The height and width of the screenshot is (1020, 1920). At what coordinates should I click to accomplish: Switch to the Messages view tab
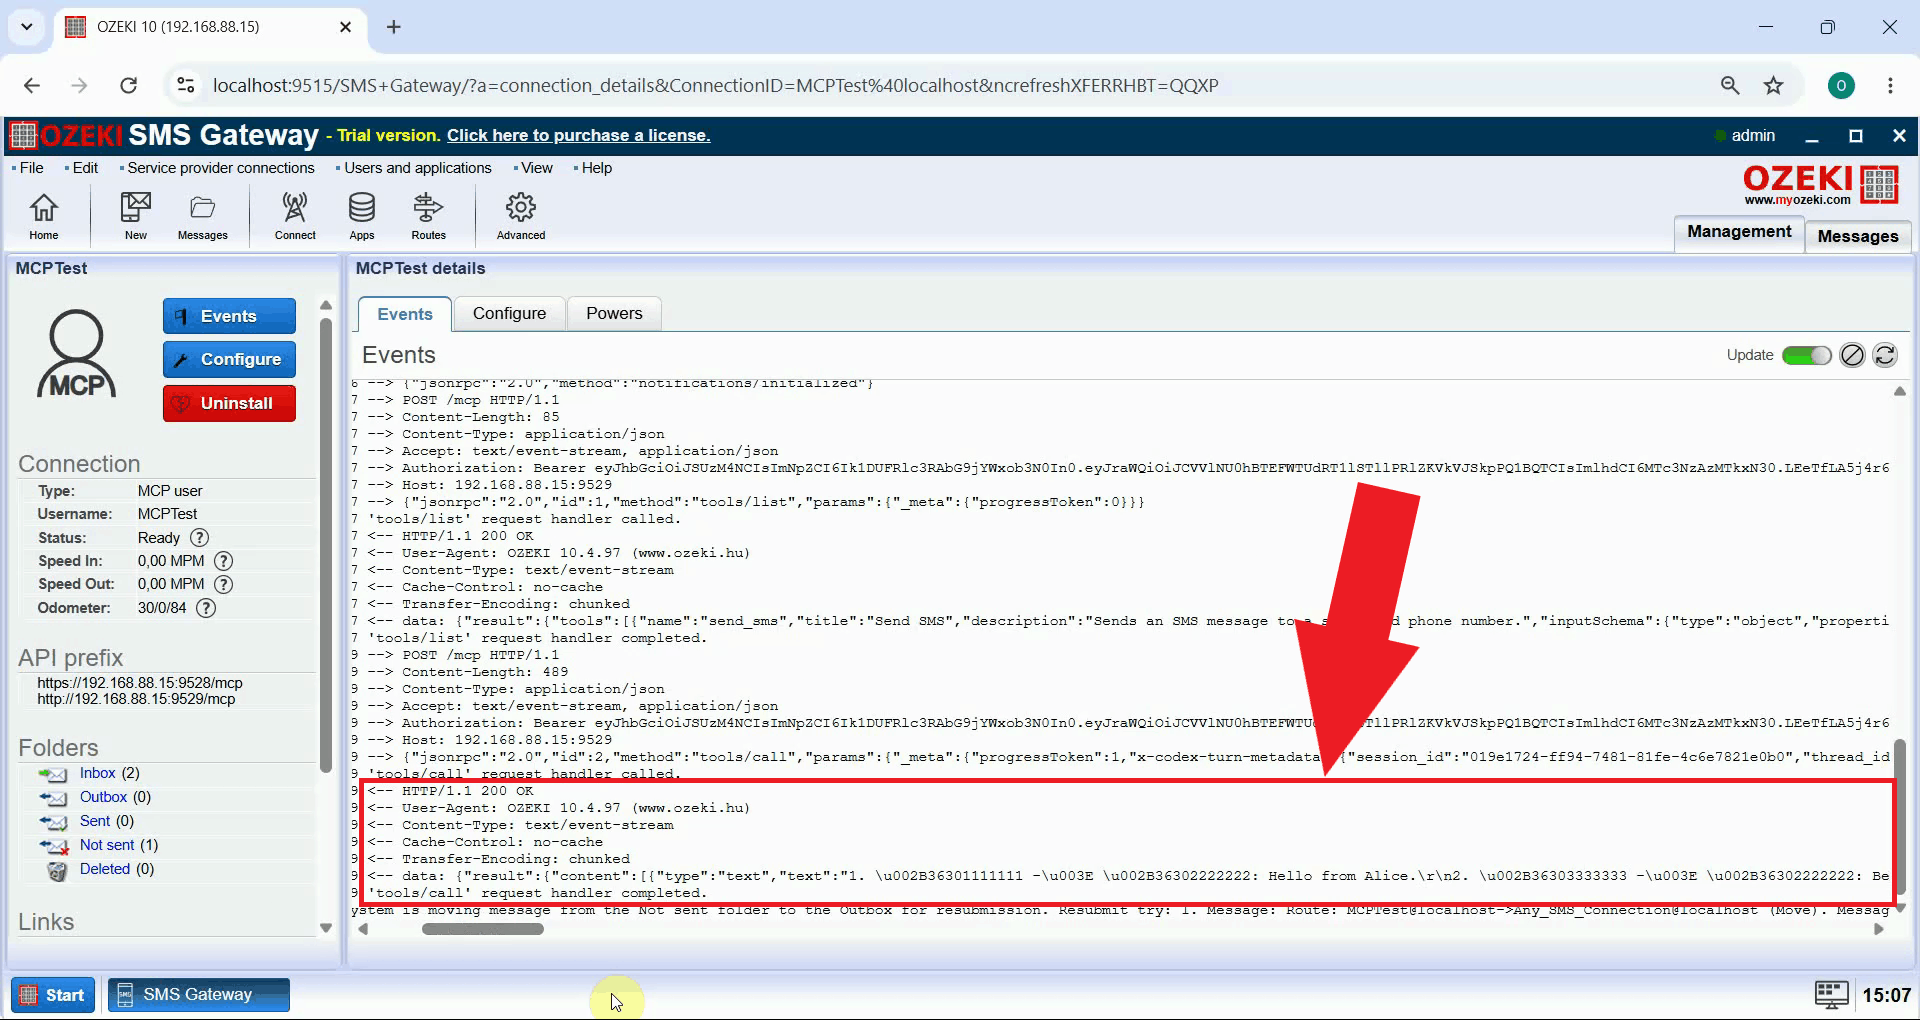(x=1858, y=236)
